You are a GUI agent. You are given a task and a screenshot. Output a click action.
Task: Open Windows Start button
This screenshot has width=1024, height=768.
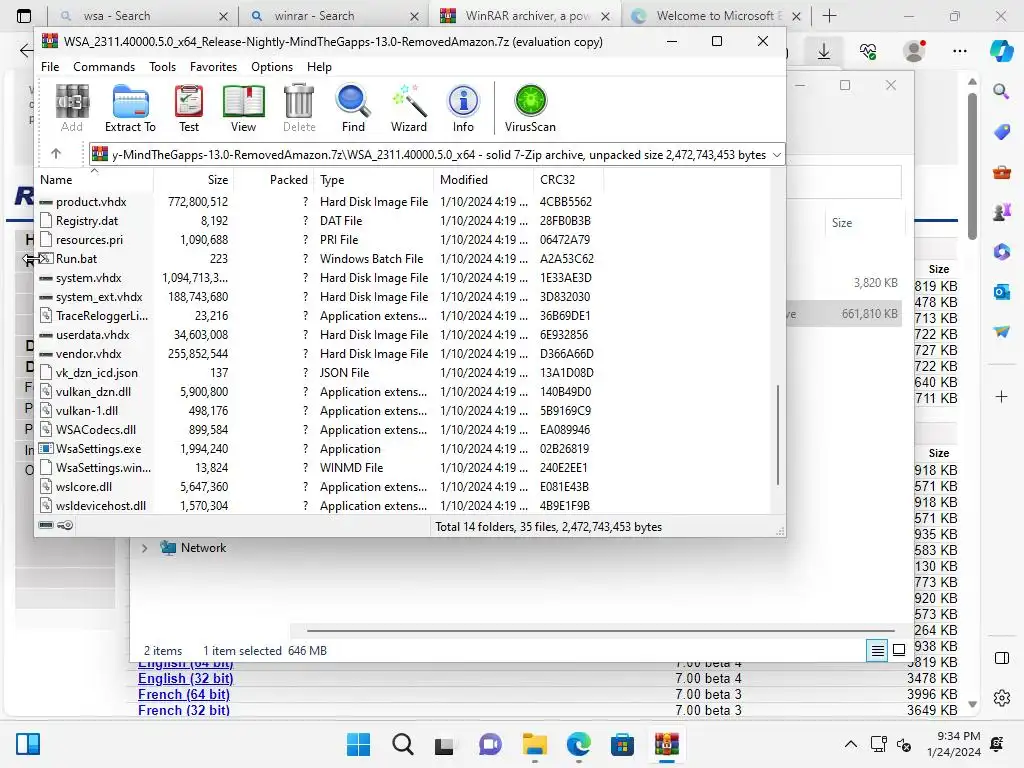[358, 744]
